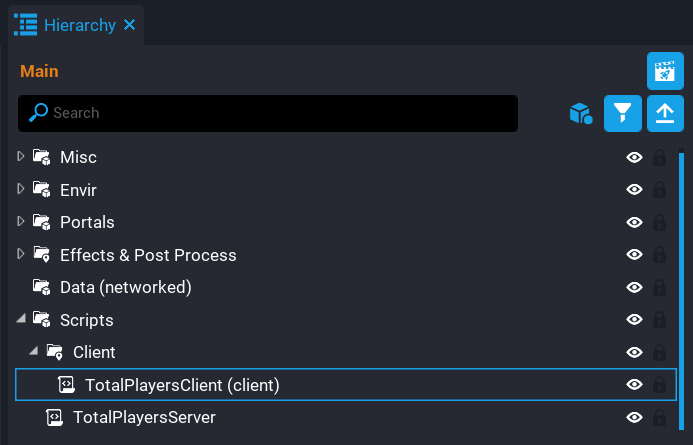The image size is (693, 445).
Task: Click the Main hierarchy label
Action: [39, 71]
